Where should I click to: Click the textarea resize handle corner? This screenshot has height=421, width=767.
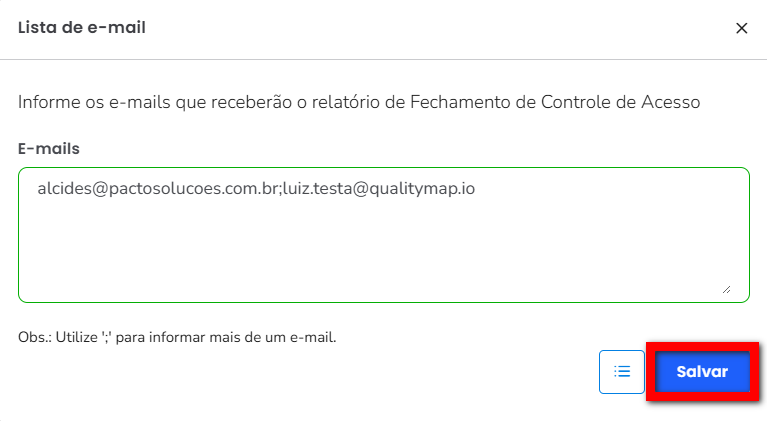point(726,289)
